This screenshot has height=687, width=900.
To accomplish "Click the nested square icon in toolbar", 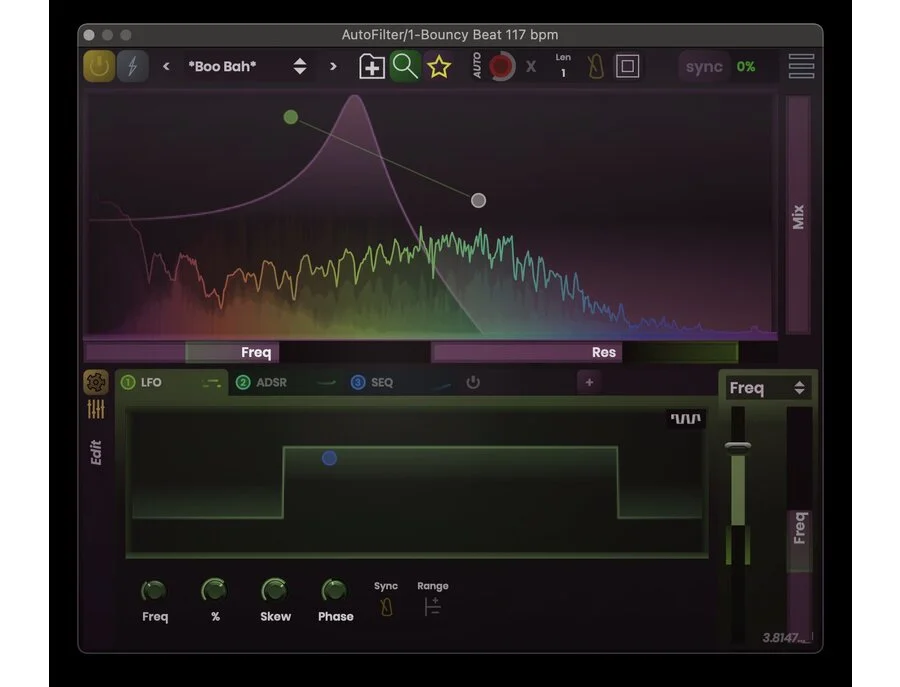I will pyautogui.click(x=627, y=67).
